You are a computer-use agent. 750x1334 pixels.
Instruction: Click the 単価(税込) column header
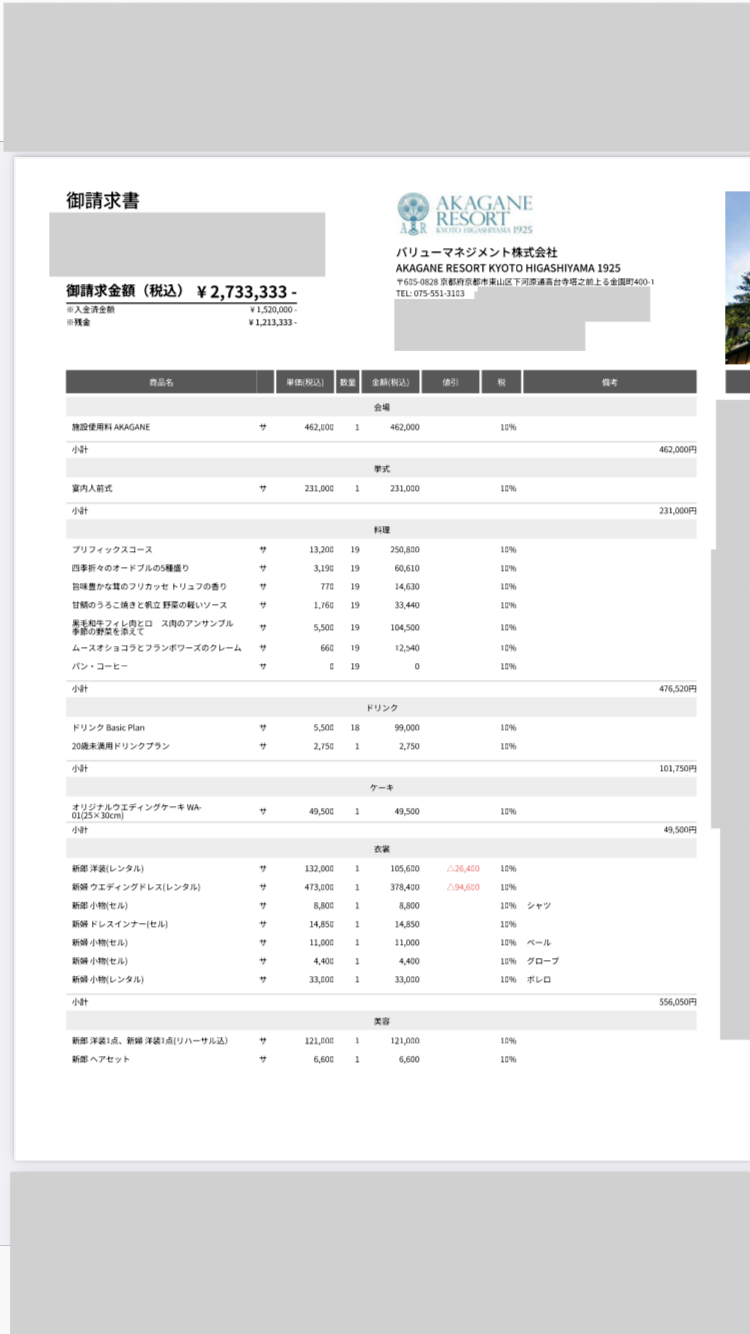pos(305,382)
